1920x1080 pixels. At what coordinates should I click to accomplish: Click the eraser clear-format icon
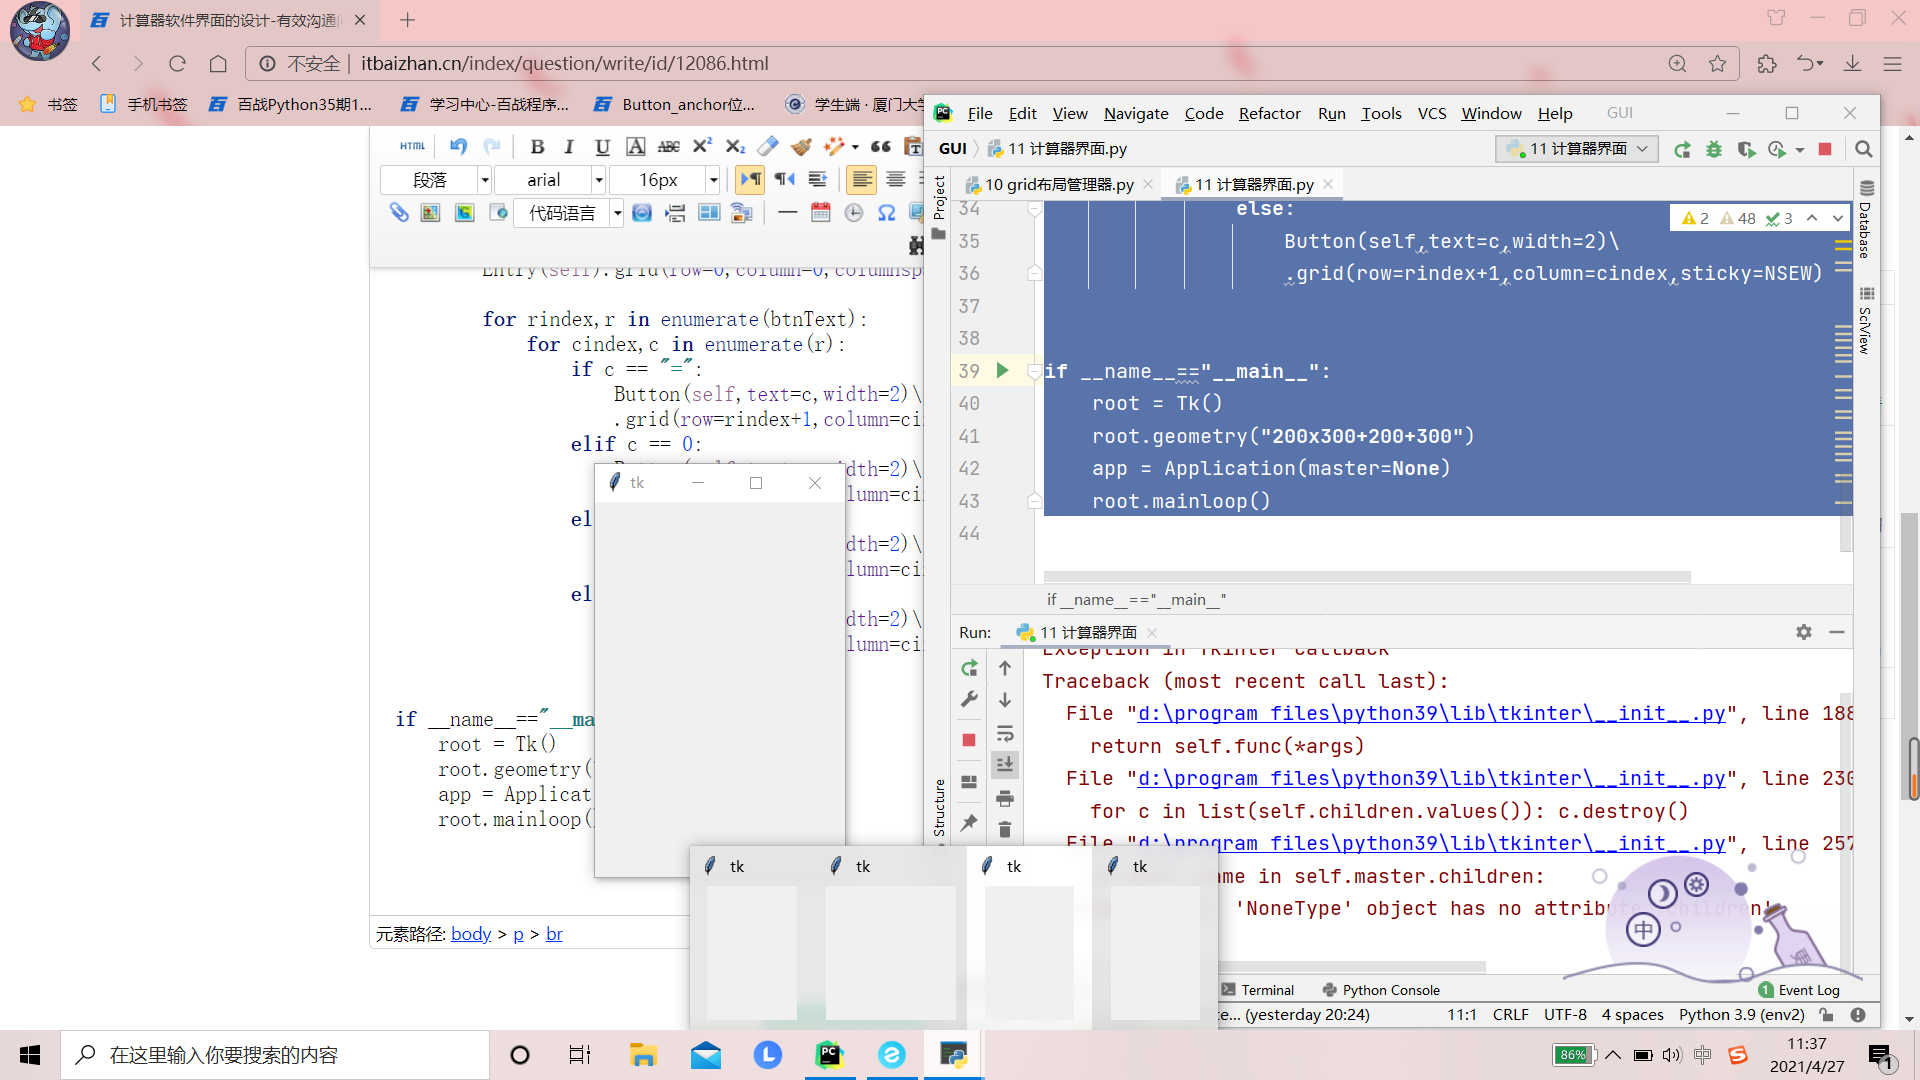[768, 147]
